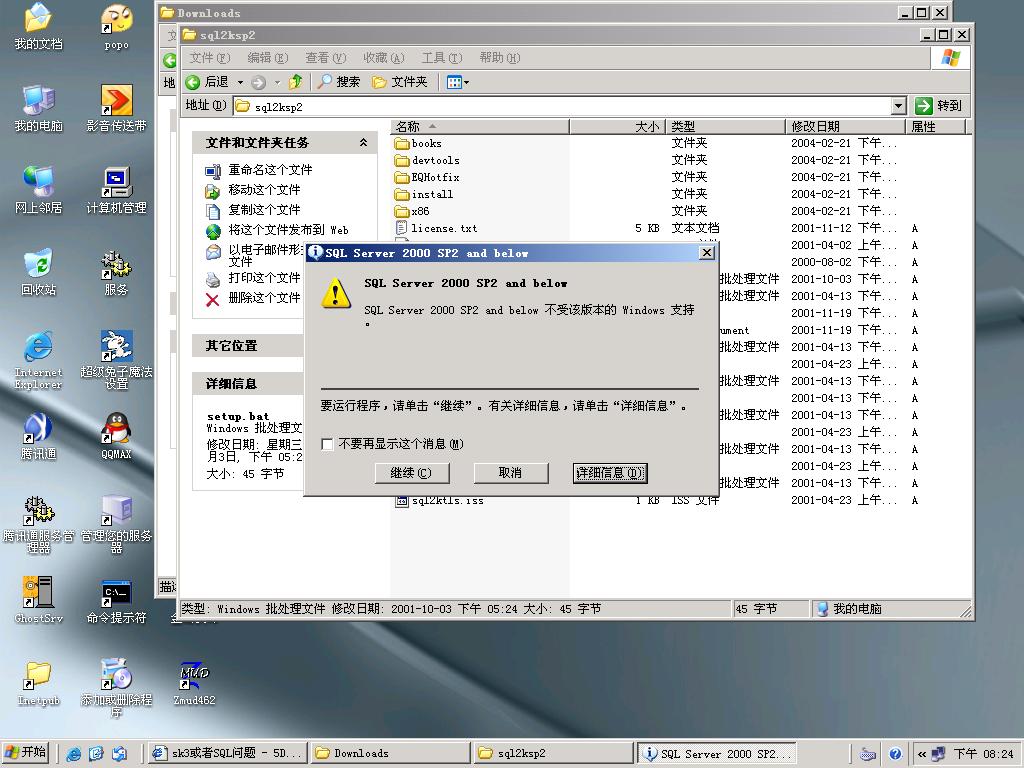Collapse the 文件和文件夹任务 panel
Viewport: 1024px width, 768px height.
tap(364, 142)
